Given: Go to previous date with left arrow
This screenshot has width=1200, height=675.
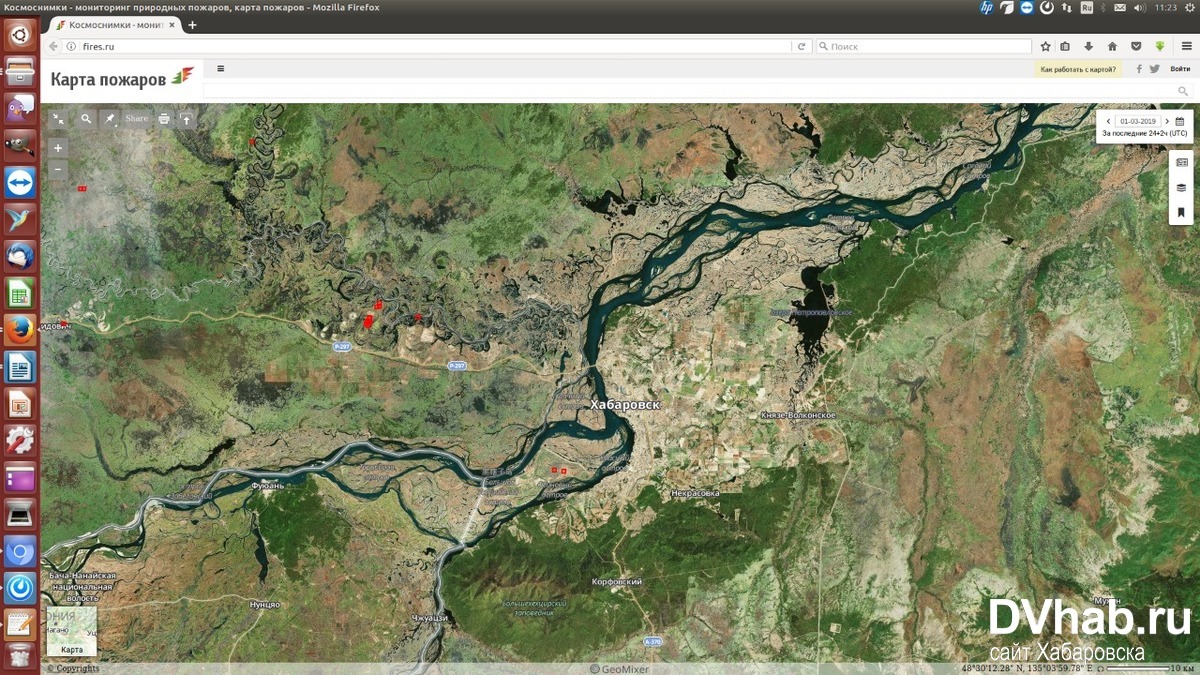Looking at the screenshot, I should coord(1108,121).
